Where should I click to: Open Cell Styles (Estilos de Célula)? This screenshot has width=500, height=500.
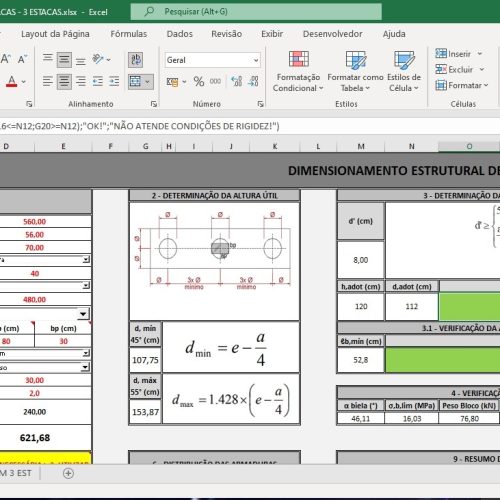[404, 71]
